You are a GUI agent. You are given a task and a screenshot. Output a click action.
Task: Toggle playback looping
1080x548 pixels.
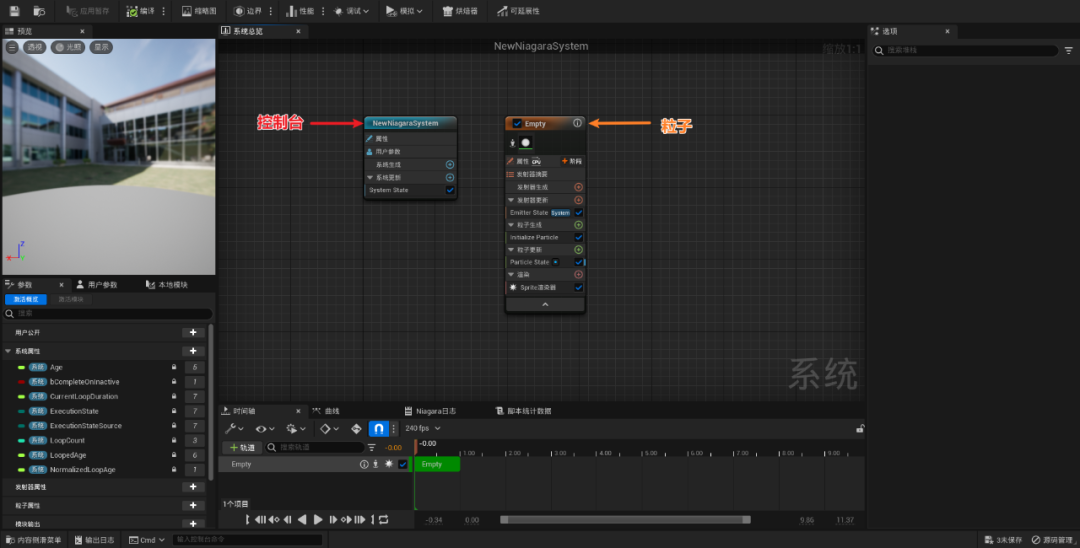click(384, 520)
